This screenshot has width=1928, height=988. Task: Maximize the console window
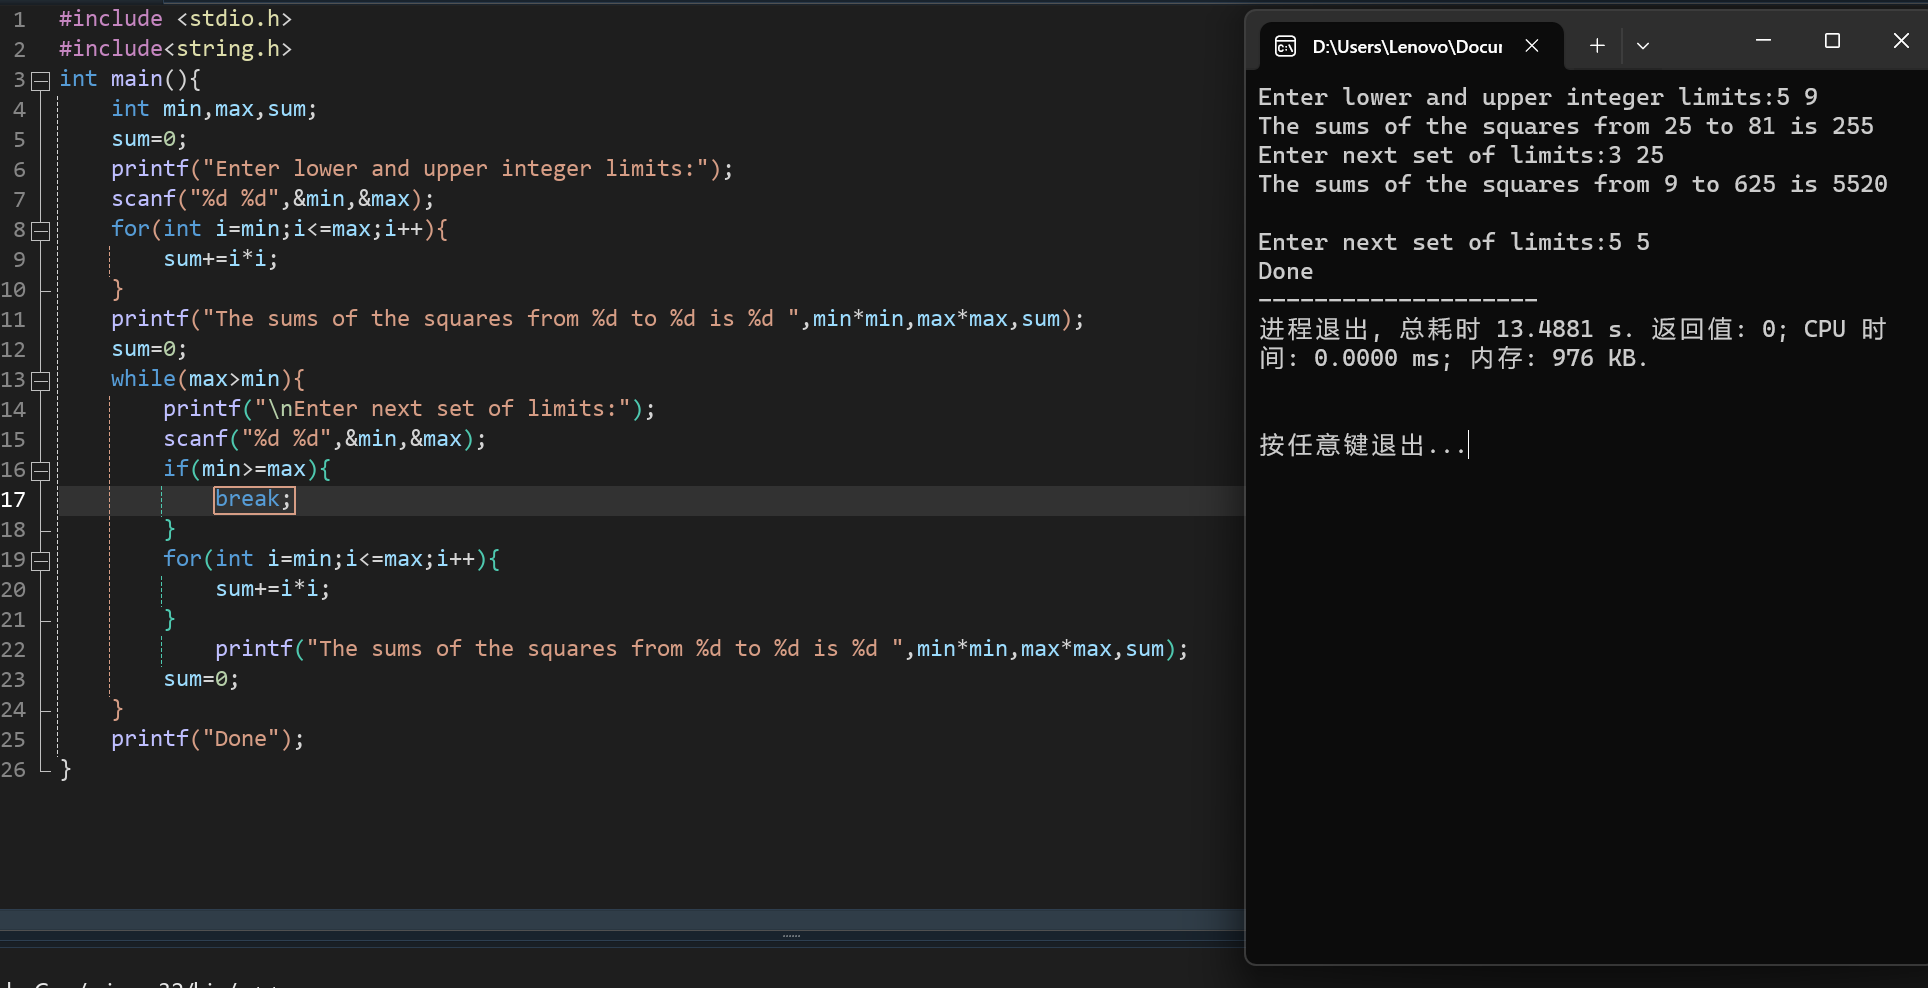pos(1832,41)
